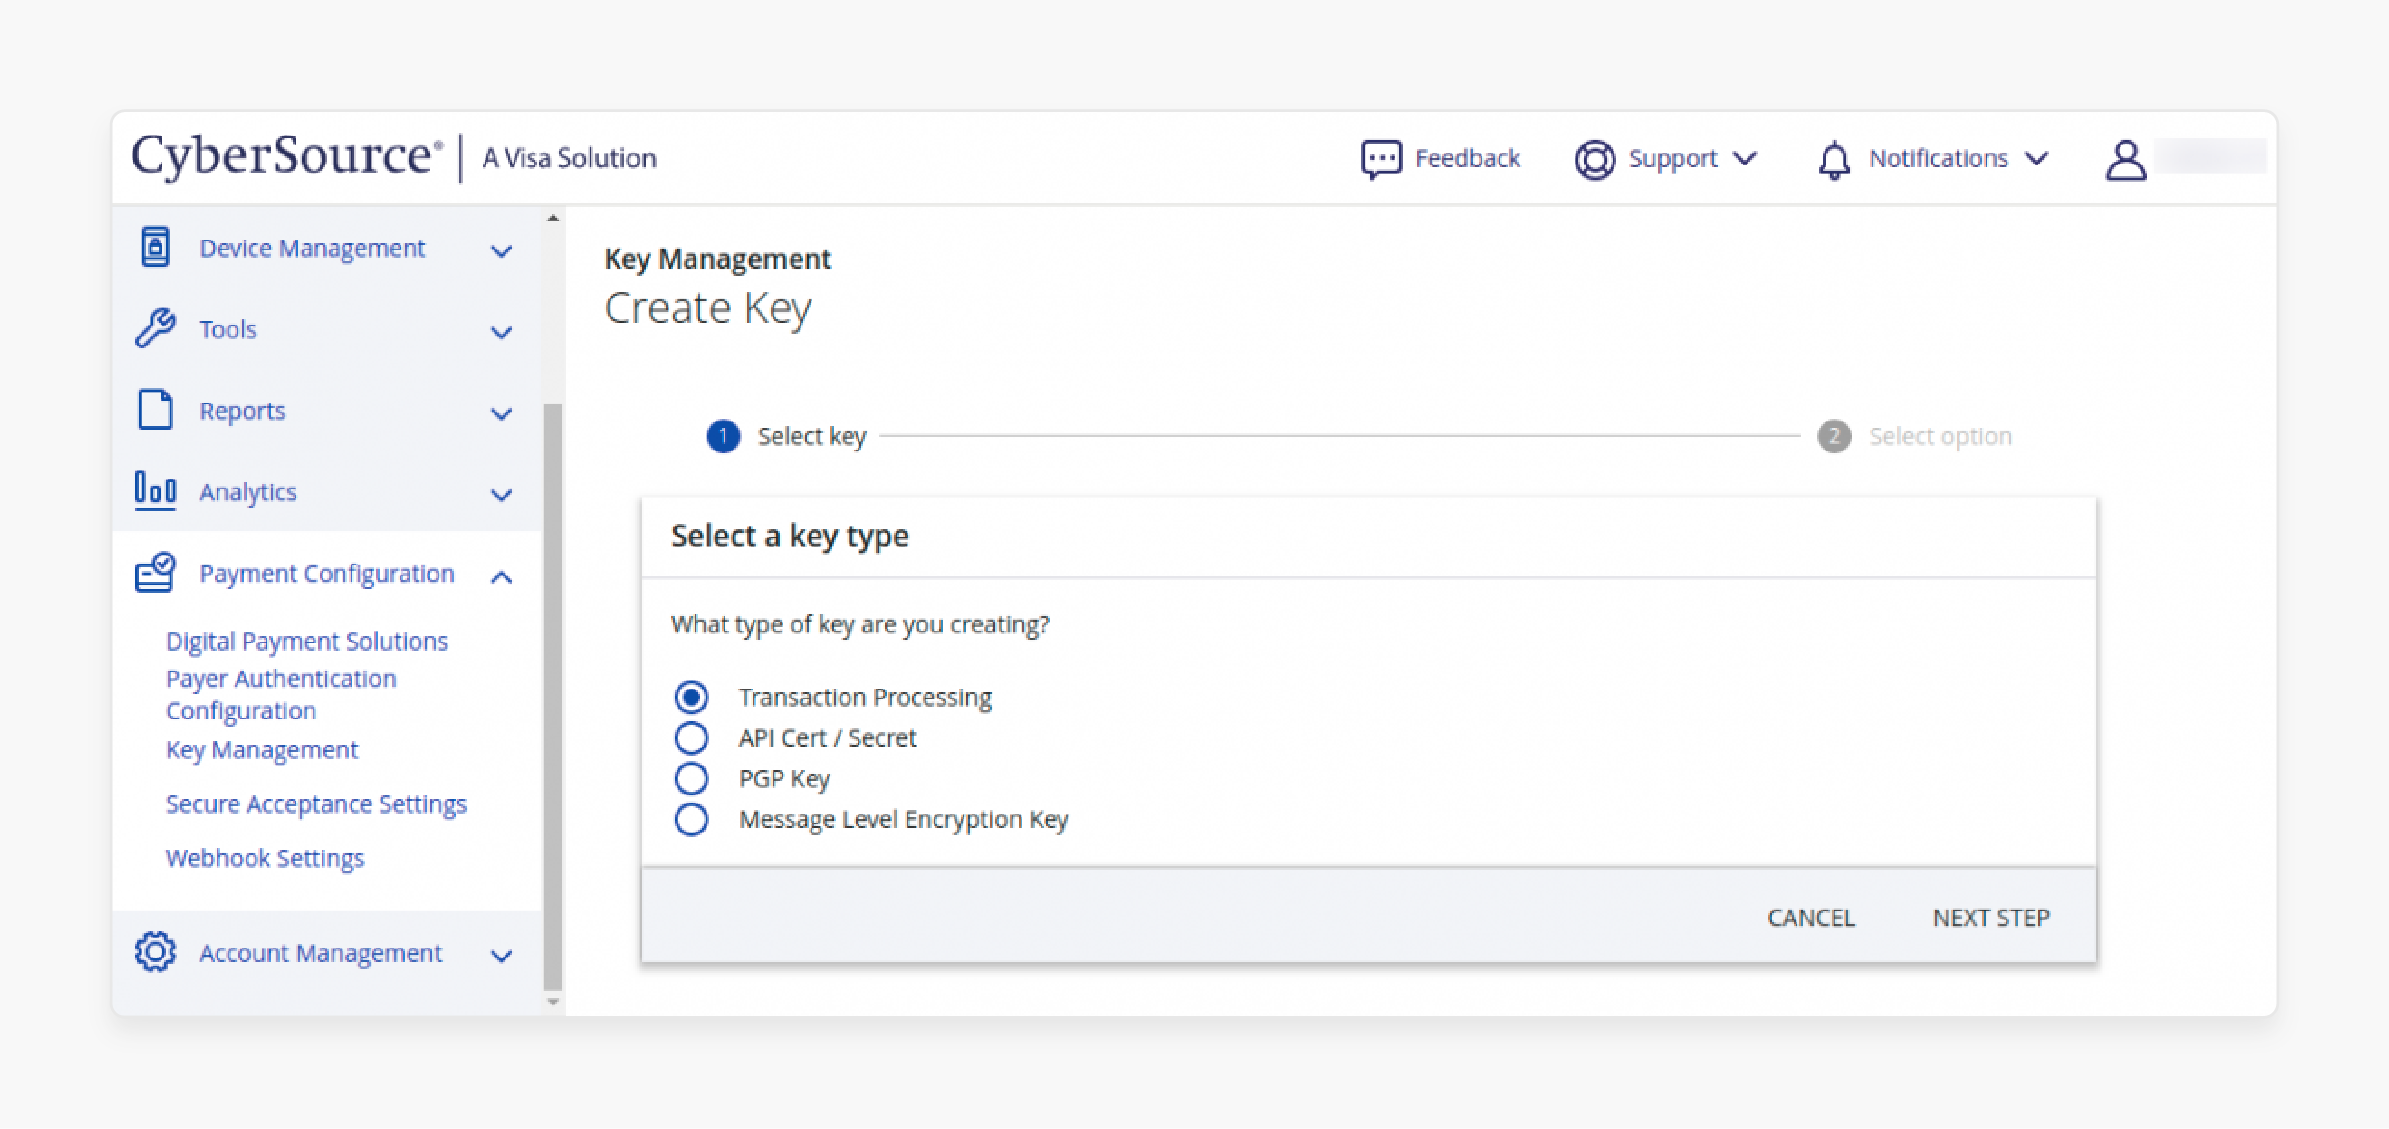This screenshot has width=2389, height=1129.
Task: Click the Analytics bar chart icon
Action: [x=155, y=491]
